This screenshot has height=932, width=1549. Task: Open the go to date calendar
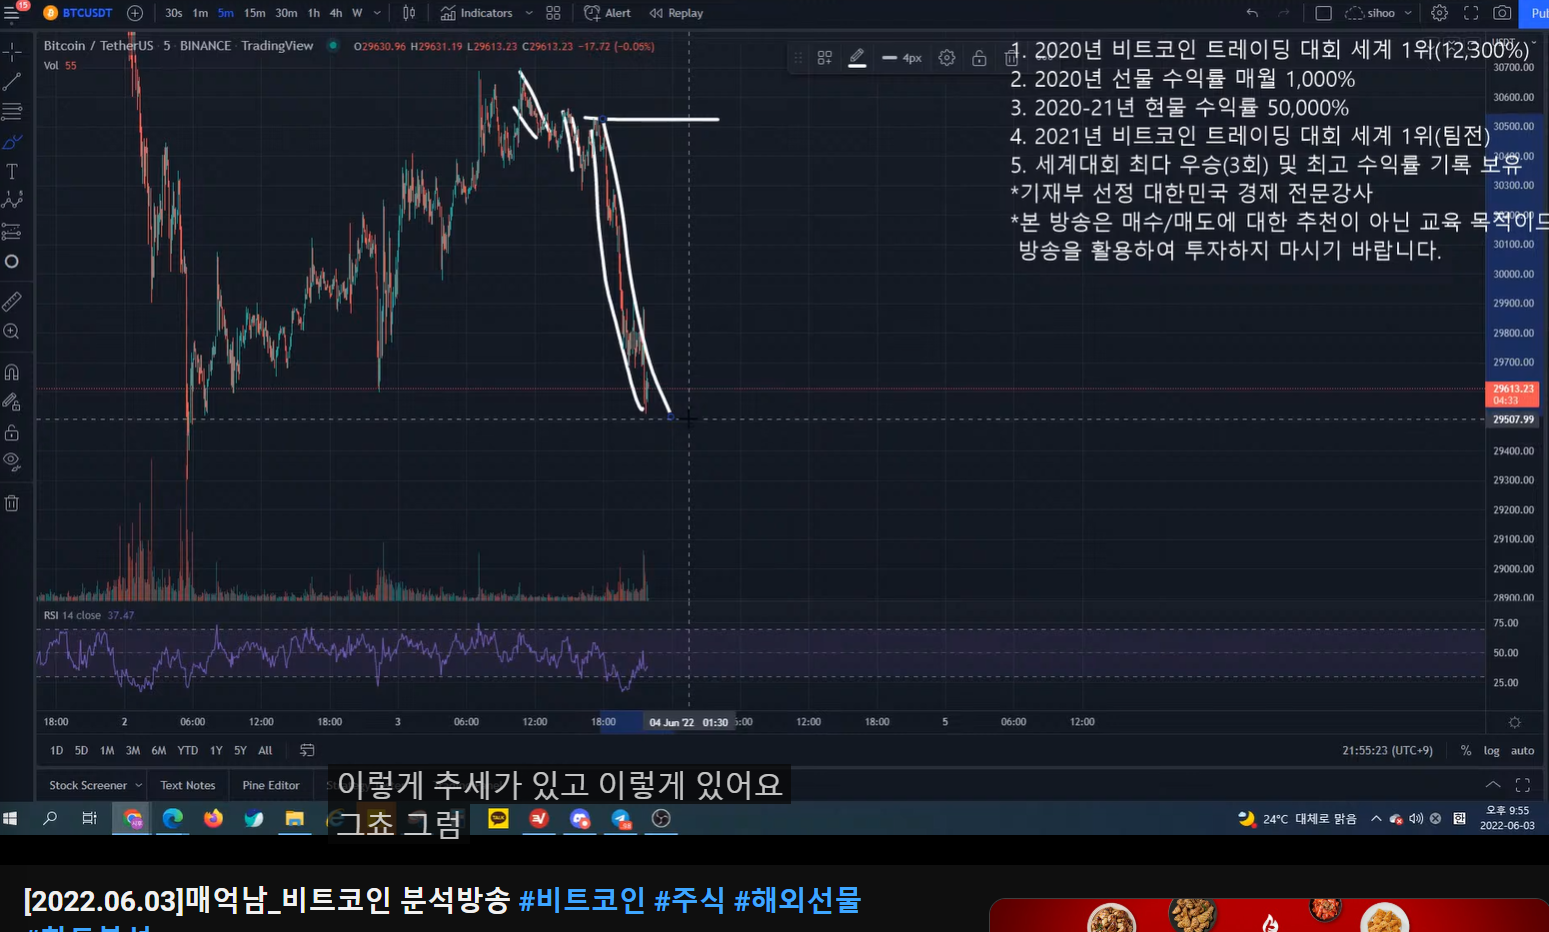point(307,750)
